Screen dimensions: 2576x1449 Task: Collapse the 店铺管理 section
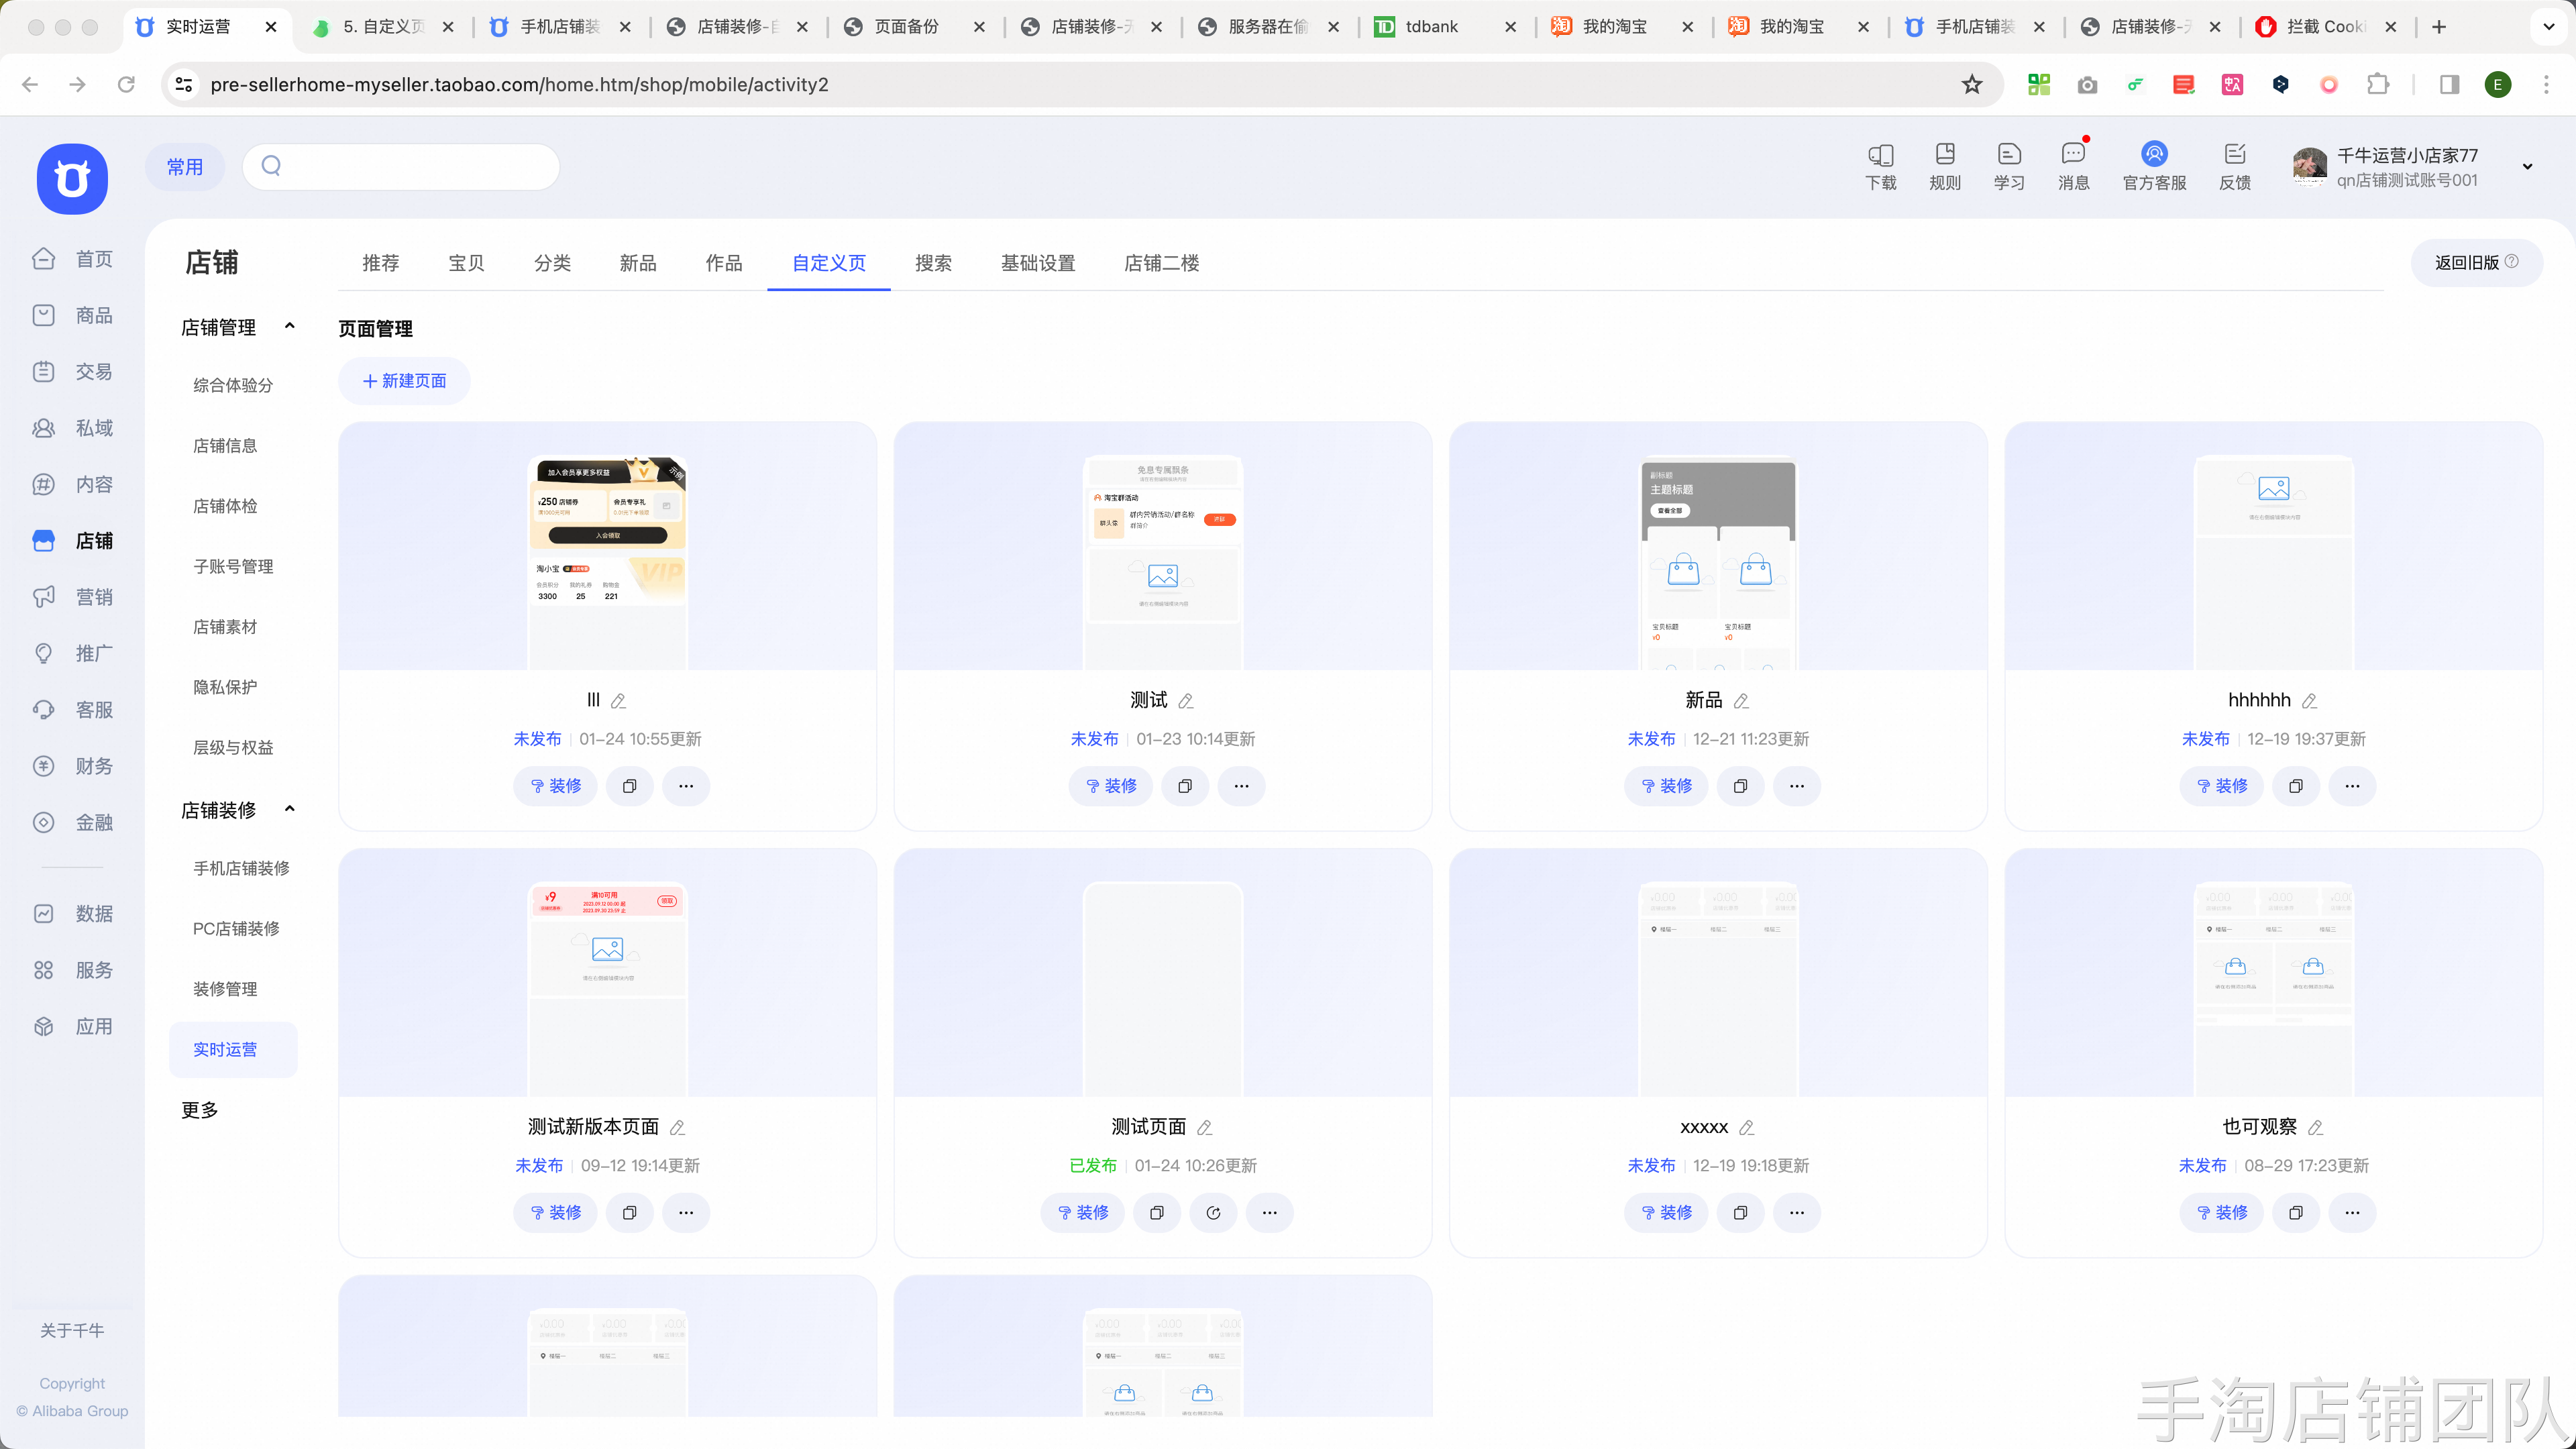click(x=290, y=326)
